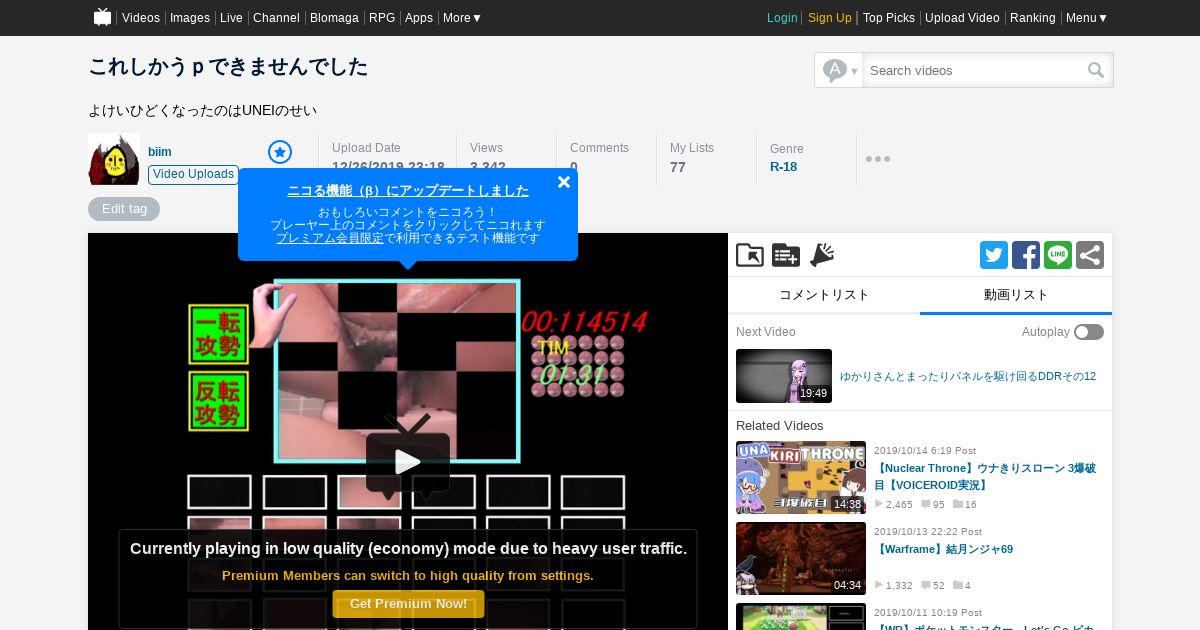The image size is (1200, 630).
Task: Click the Login link
Action: [782, 18]
